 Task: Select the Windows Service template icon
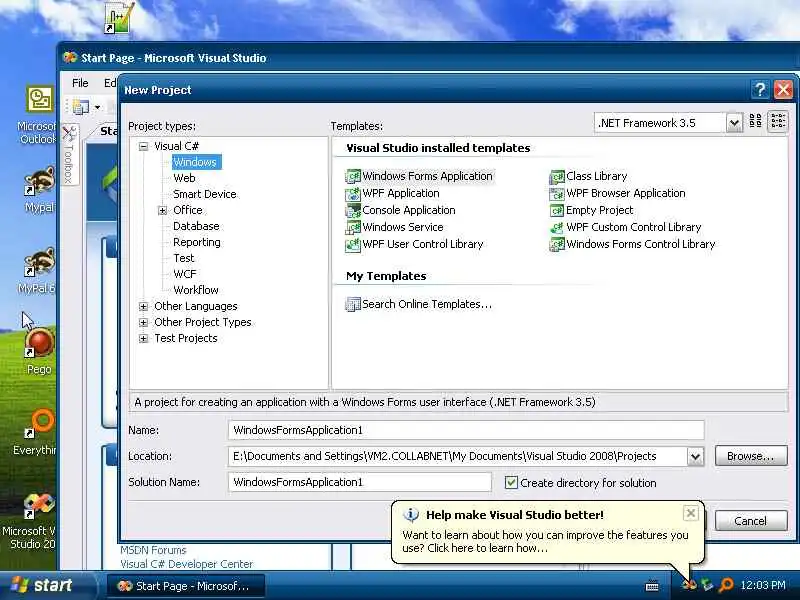click(x=353, y=228)
